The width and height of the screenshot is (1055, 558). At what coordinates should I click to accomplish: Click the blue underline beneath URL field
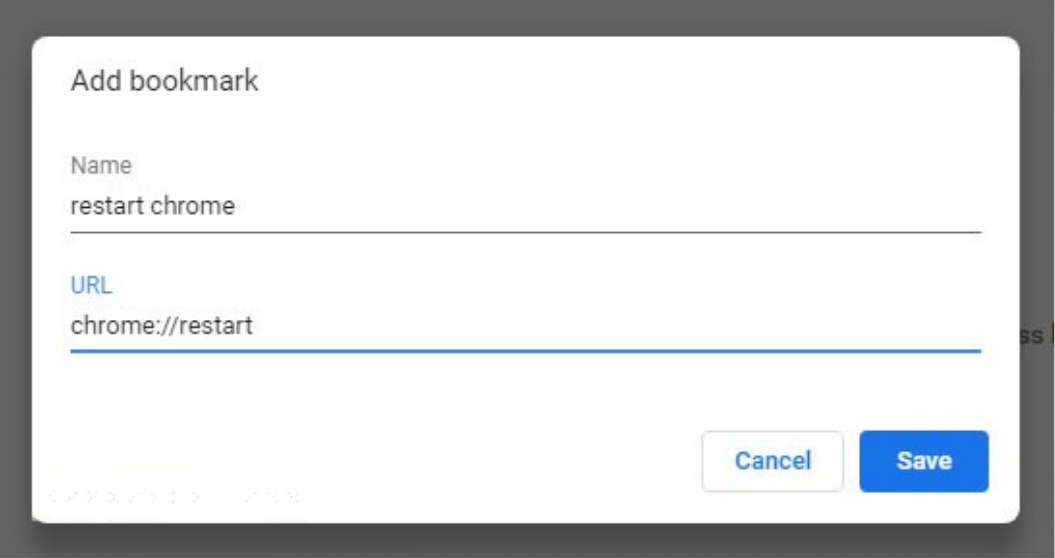525,351
